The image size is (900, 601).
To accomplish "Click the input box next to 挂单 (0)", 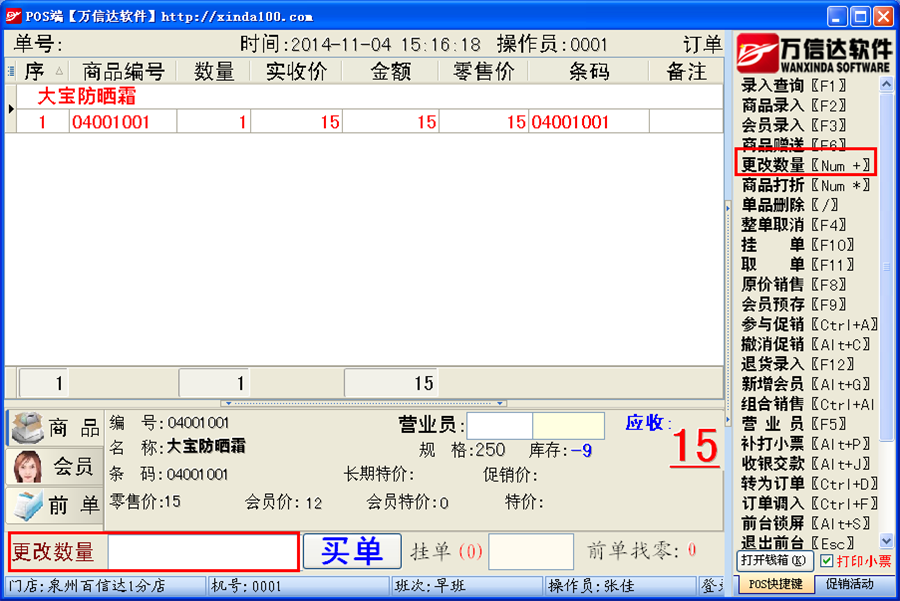I will pos(531,552).
